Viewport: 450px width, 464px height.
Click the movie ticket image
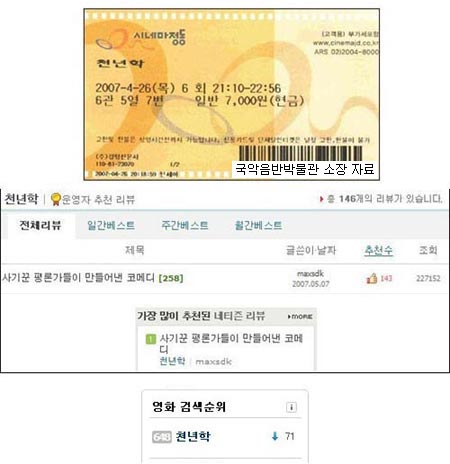pyautogui.click(x=231, y=95)
